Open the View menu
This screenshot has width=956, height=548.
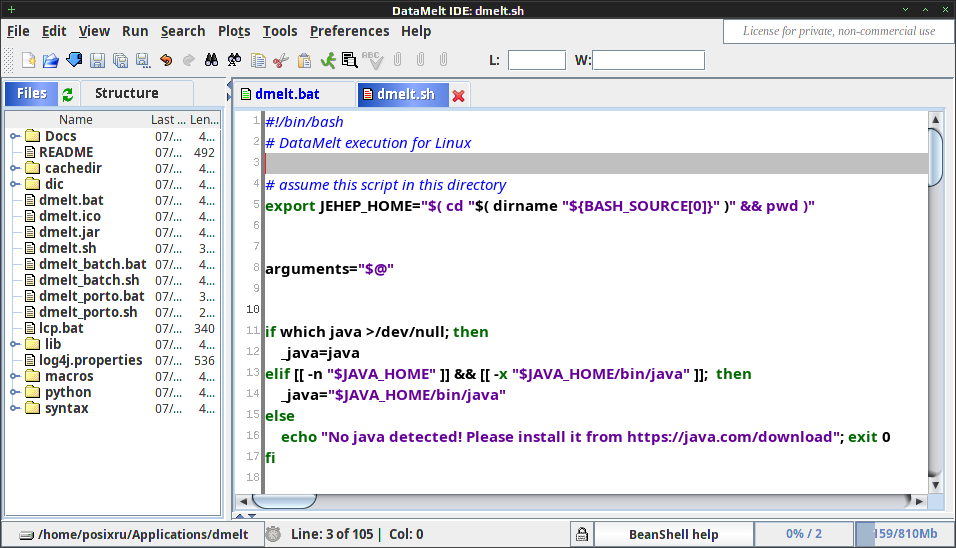(x=95, y=31)
